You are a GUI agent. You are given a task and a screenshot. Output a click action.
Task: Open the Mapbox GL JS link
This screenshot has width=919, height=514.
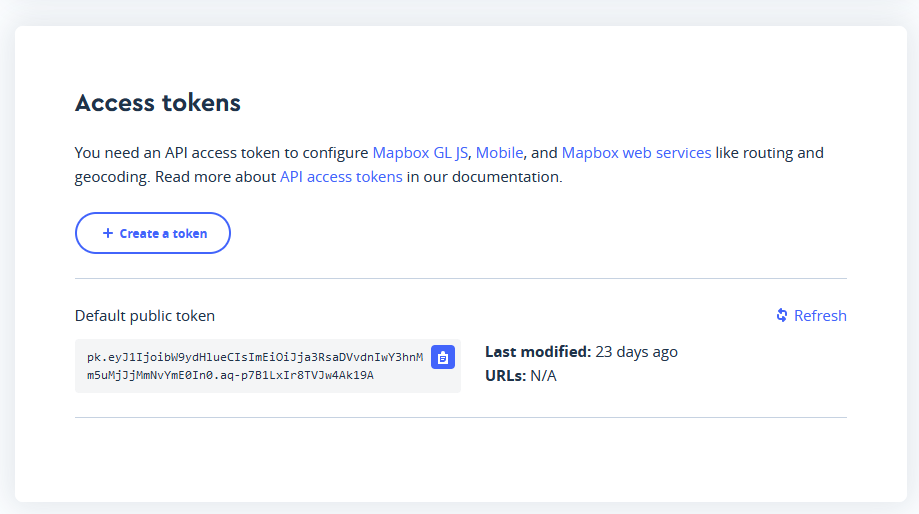point(421,153)
